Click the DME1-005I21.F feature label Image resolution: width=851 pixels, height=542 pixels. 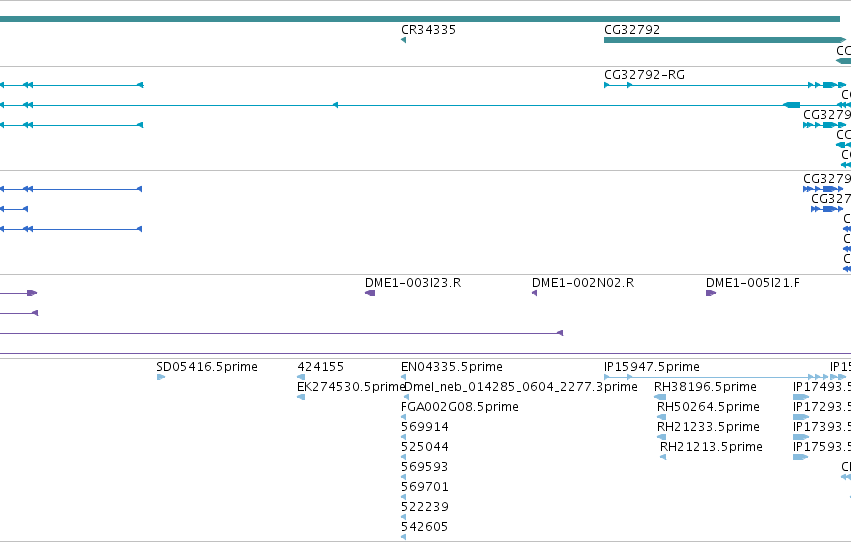pos(752,283)
